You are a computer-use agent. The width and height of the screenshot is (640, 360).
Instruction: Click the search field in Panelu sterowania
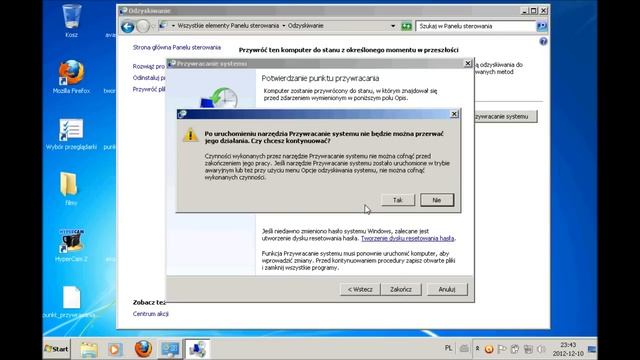tap(476, 26)
